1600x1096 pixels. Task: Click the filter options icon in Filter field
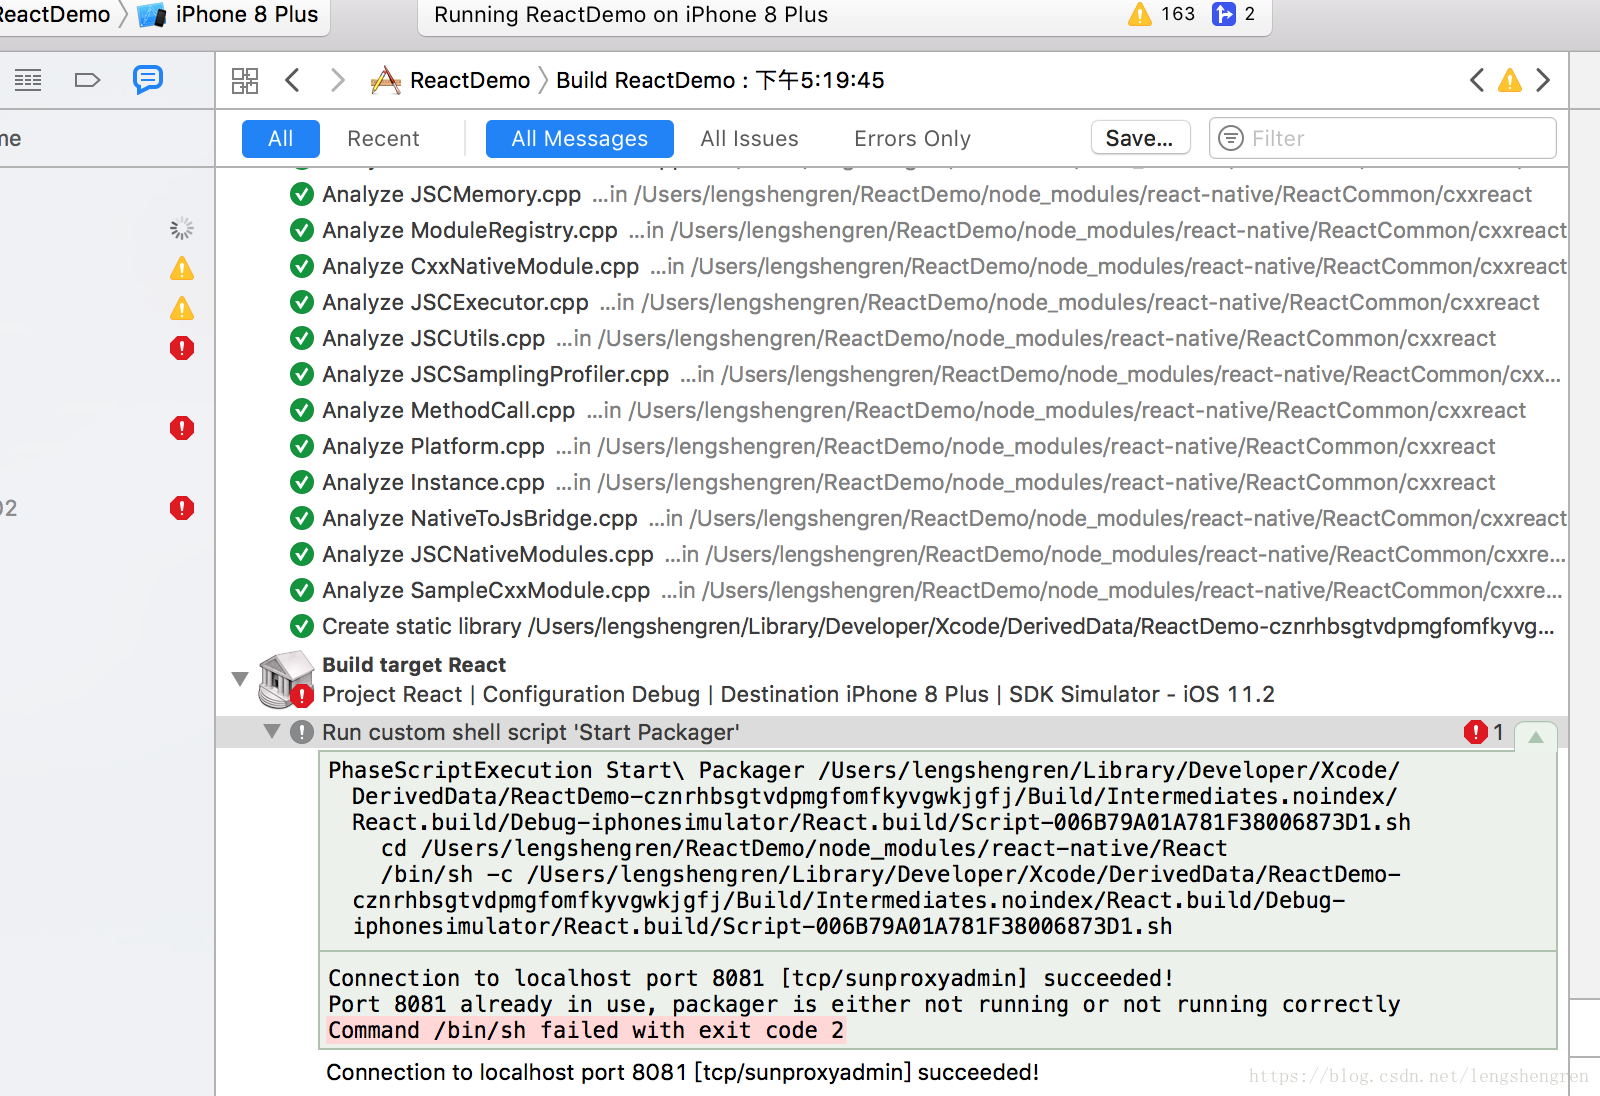click(1231, 138)
